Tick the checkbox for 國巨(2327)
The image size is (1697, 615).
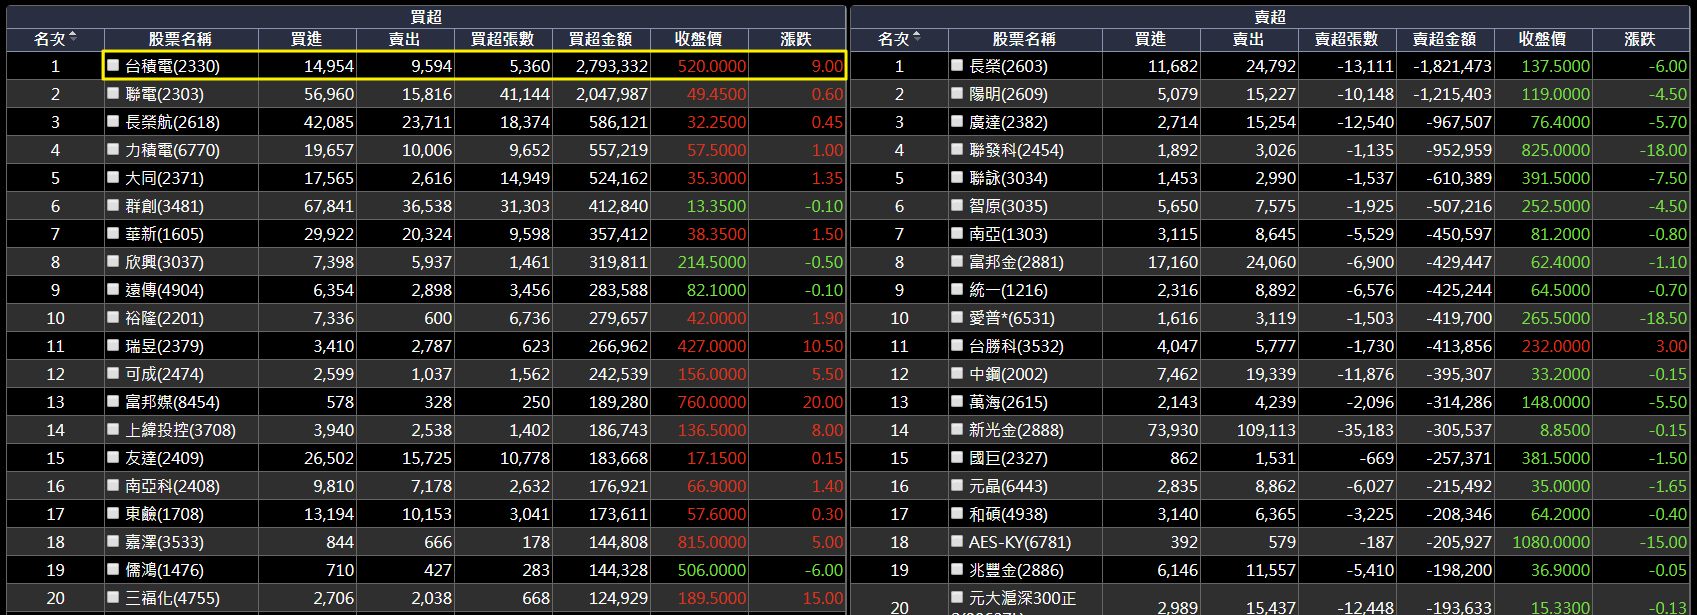957,457
